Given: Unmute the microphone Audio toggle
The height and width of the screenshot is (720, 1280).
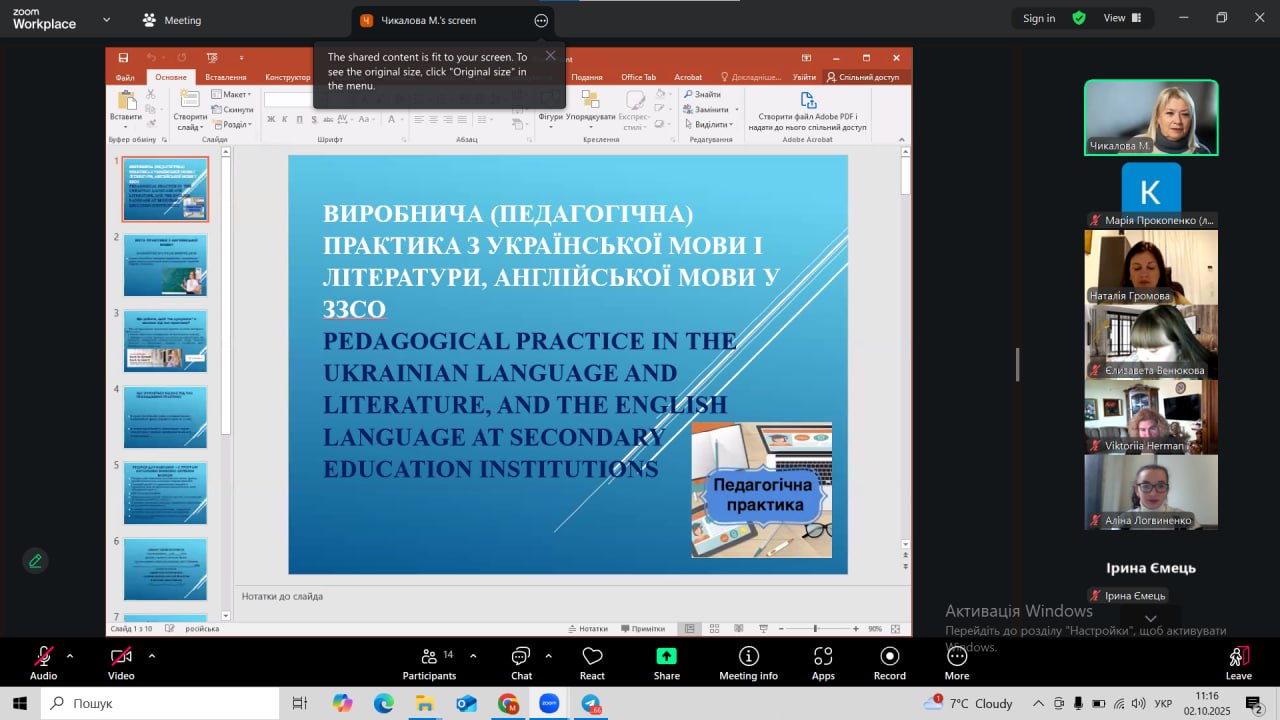Looking at the screenshot, I should (x=43, y=662).
